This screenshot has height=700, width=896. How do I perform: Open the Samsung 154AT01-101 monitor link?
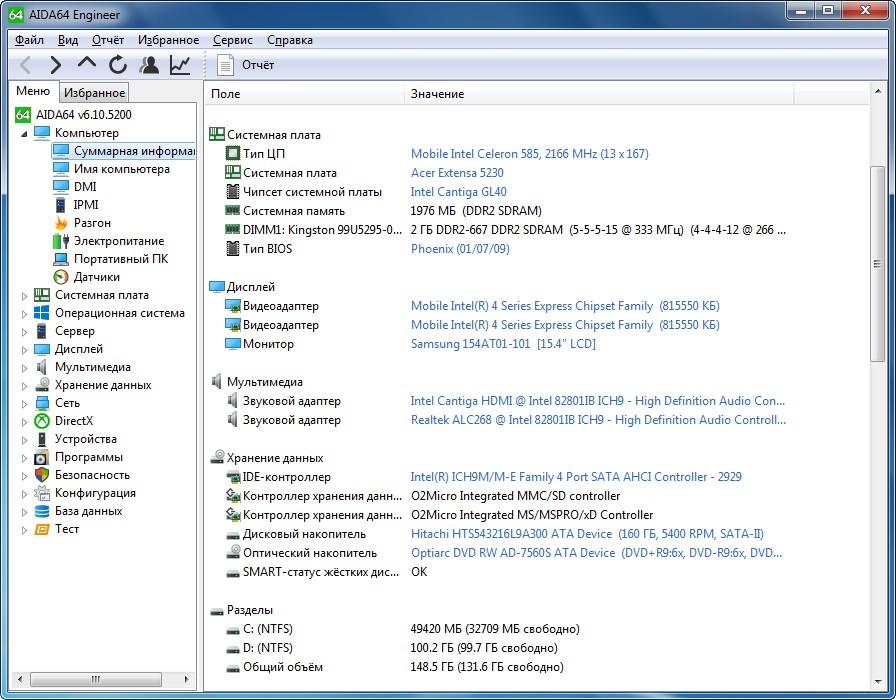(x=503, y=343)
